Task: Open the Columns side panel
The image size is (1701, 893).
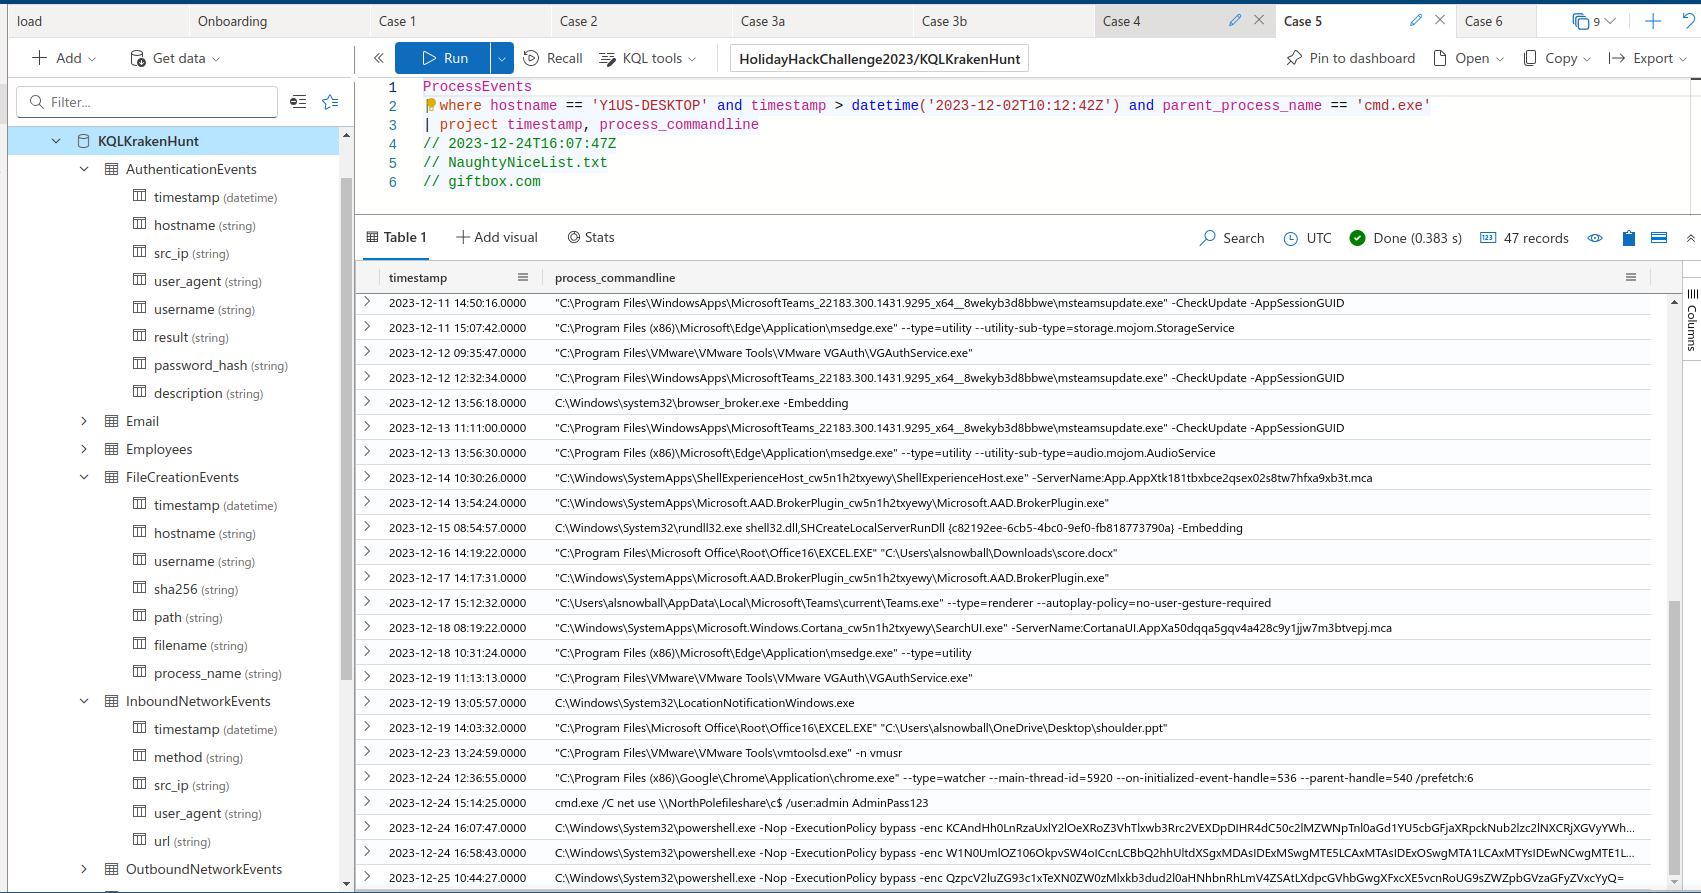Action: click(1691, 319)
